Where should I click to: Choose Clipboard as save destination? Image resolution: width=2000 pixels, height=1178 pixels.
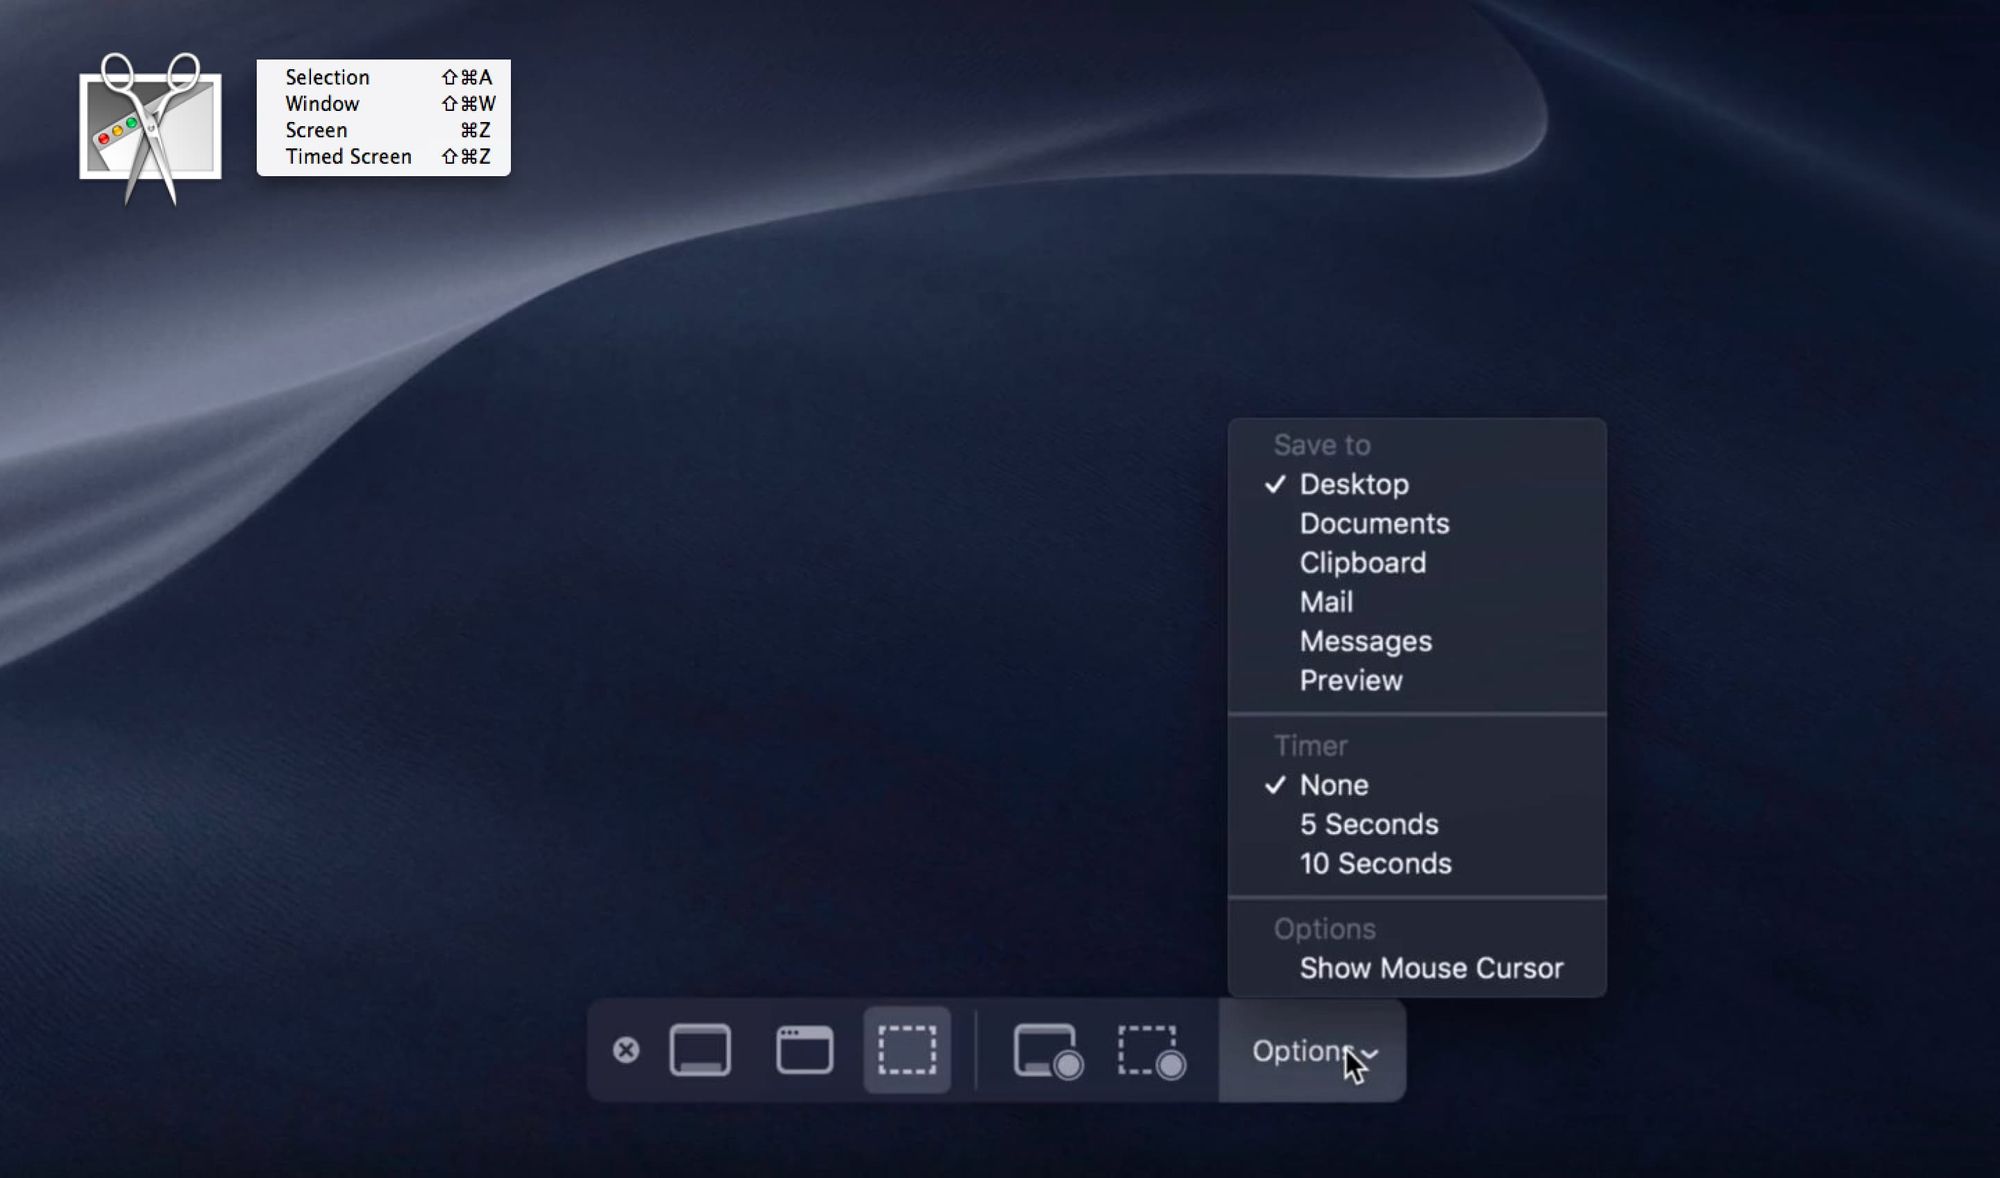pos(1363,563)
